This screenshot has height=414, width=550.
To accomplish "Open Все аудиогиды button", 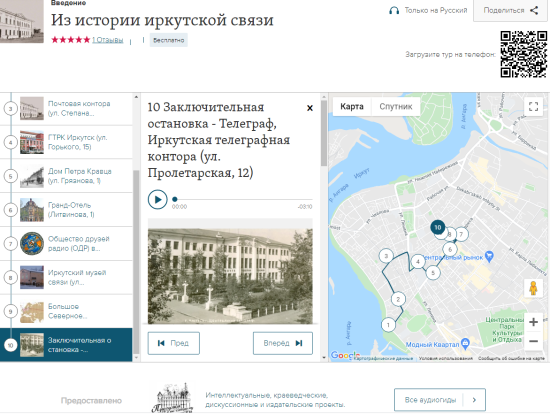I will (440, 400).
